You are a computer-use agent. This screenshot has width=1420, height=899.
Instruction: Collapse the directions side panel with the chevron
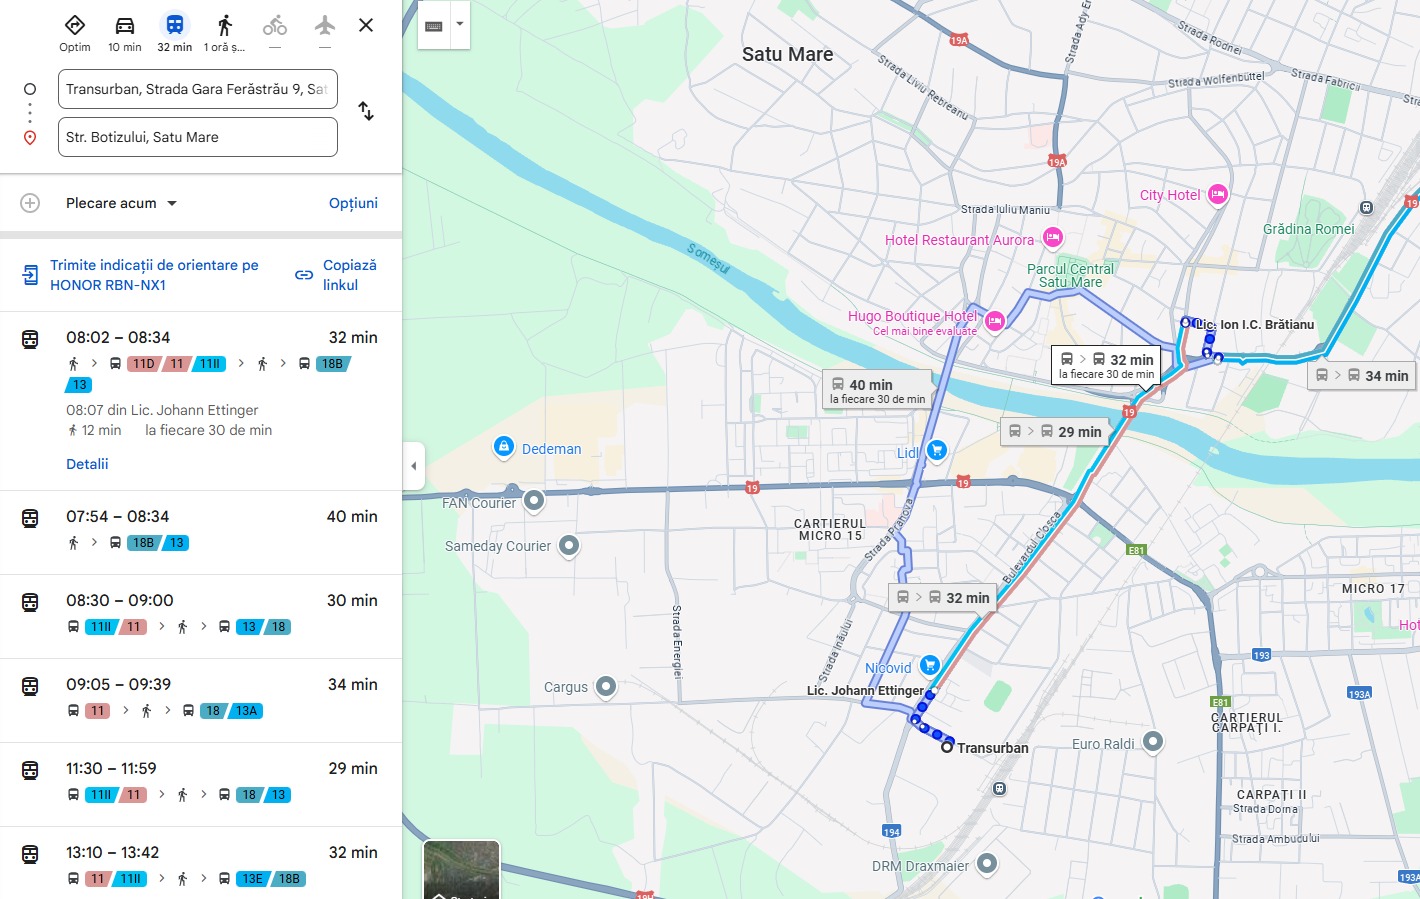click(x=414, y=465)
